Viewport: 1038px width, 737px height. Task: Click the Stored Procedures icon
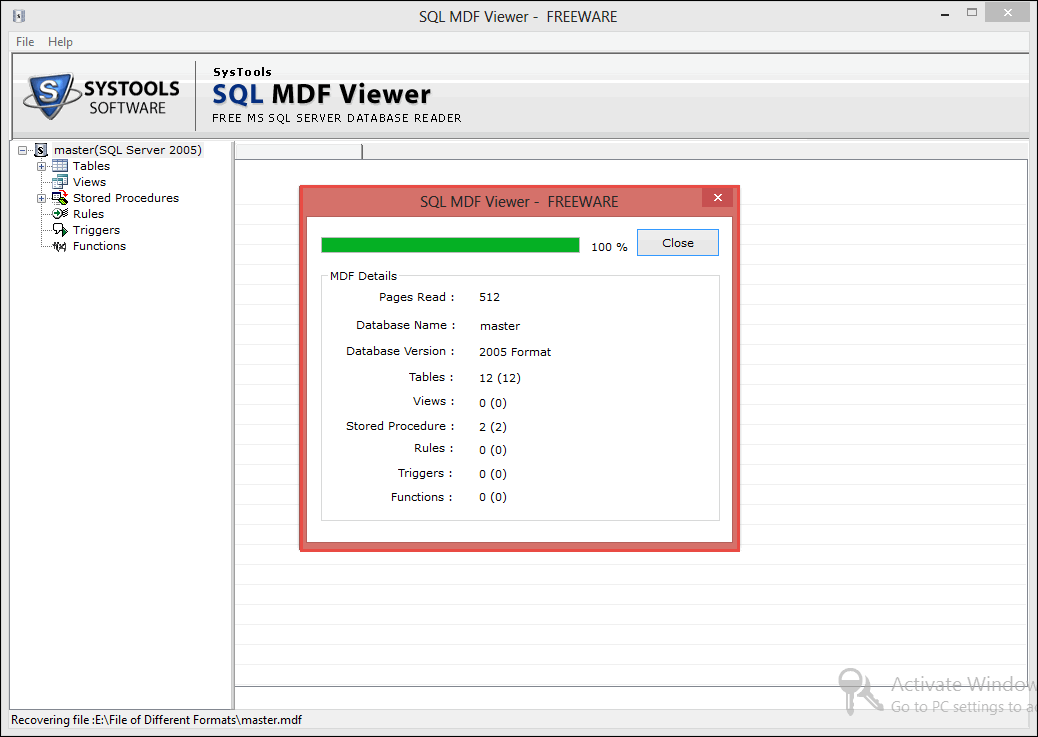(60, 198)
